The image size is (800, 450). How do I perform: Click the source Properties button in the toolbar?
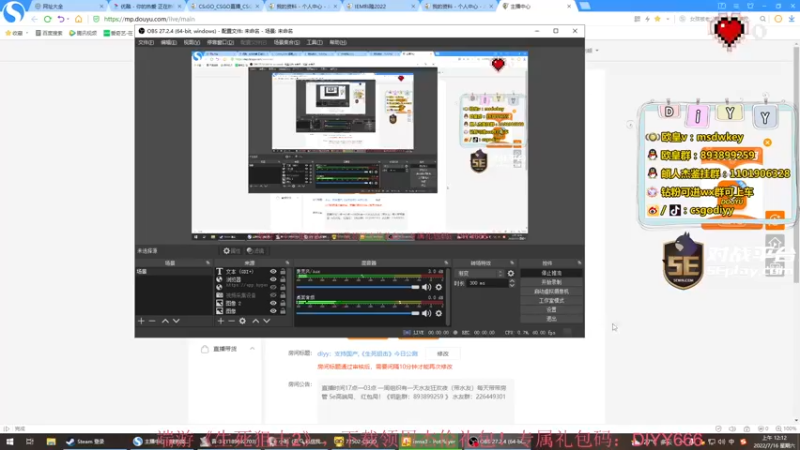(232, 251)
